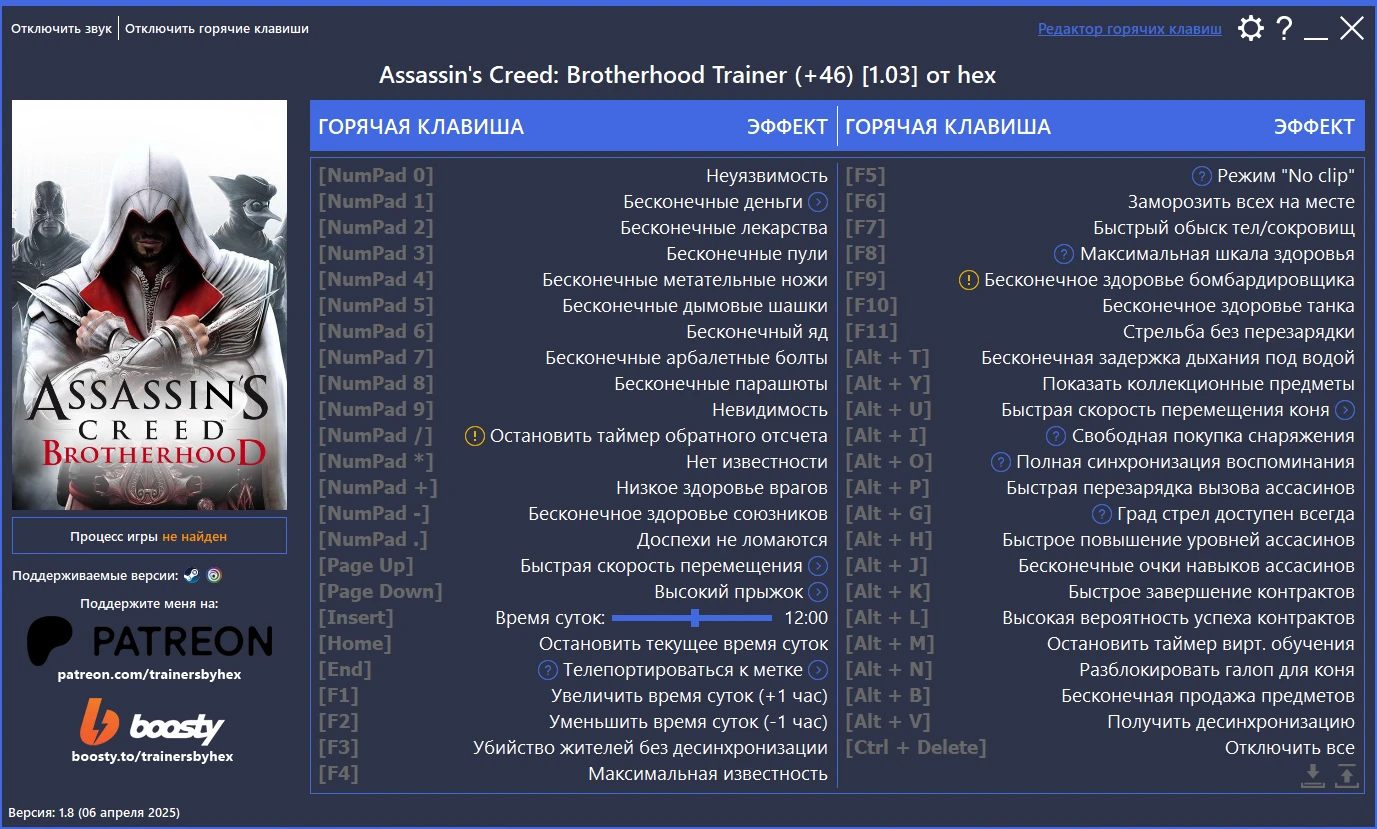The image size is (1377, 829).
Task: Open trainer settings via gear icon
Action: click(x=1250, y=28)
